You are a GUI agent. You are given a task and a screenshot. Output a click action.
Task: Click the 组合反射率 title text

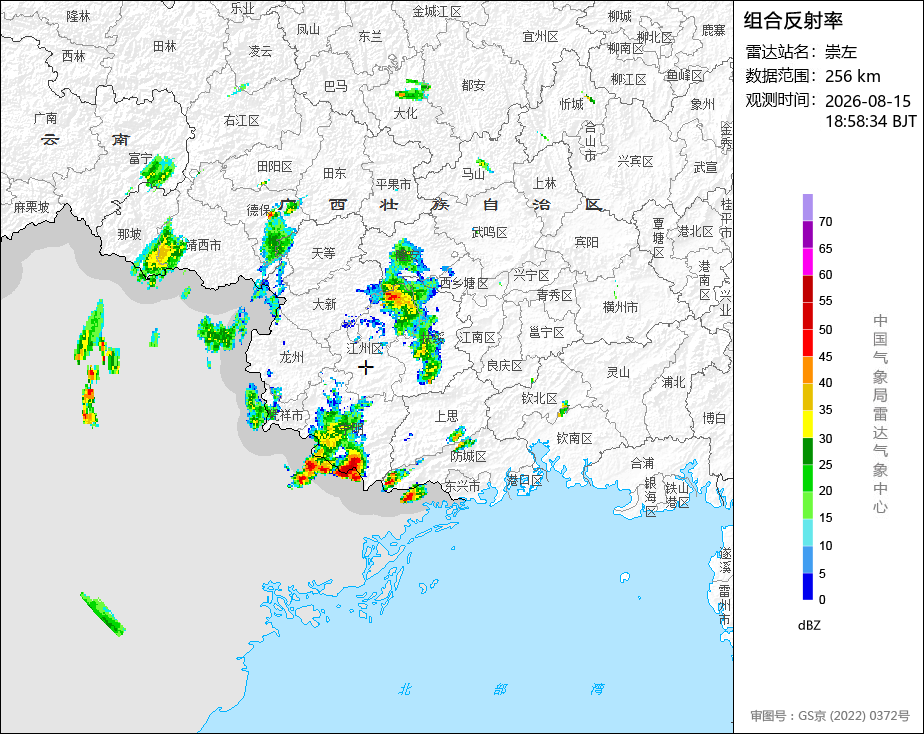click(793, 21)
